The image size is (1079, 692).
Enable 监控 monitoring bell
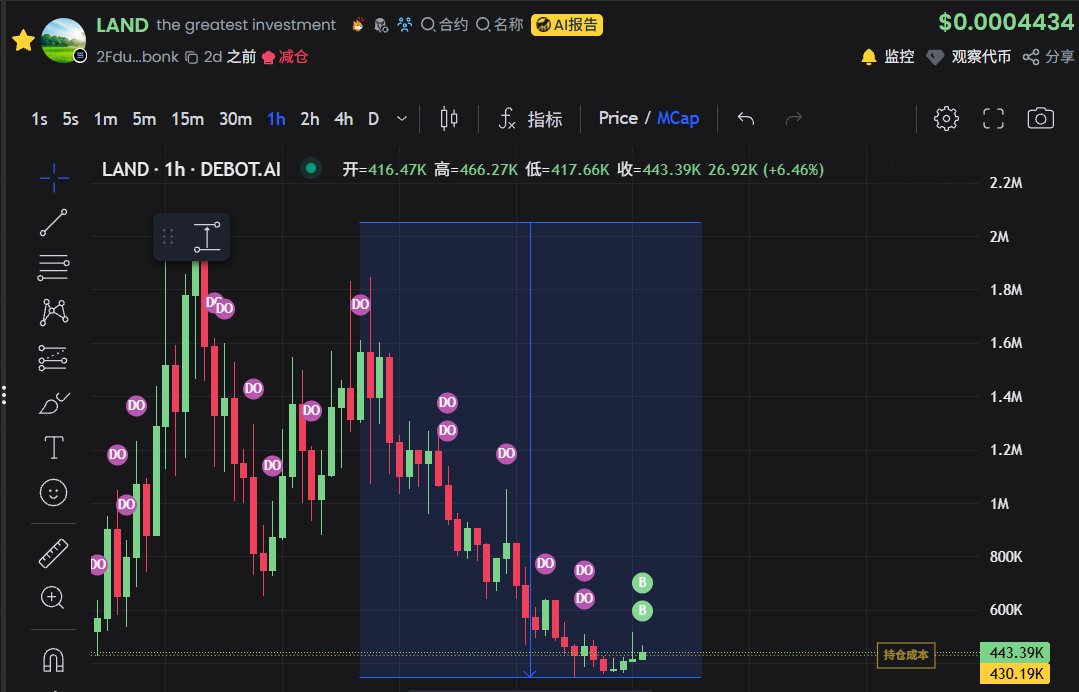pyautogui.click(x=888, y=56)
